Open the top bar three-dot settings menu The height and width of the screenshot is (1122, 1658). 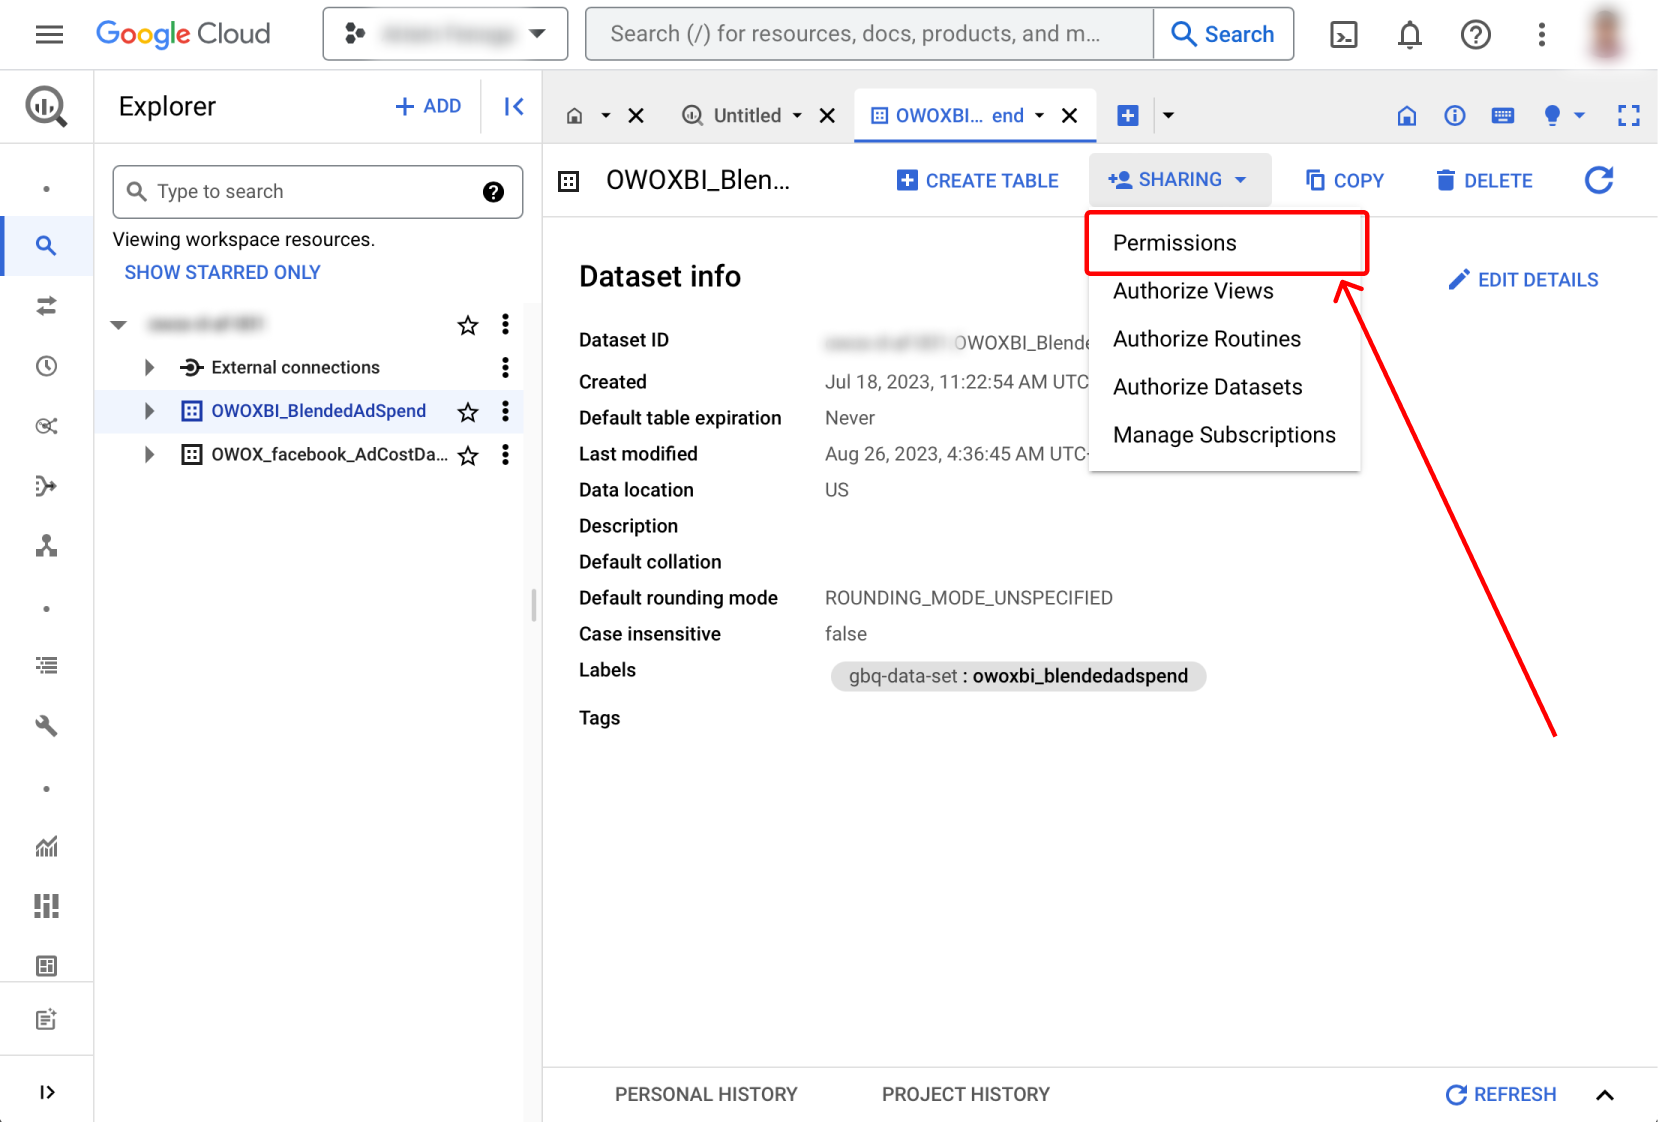1542,35
